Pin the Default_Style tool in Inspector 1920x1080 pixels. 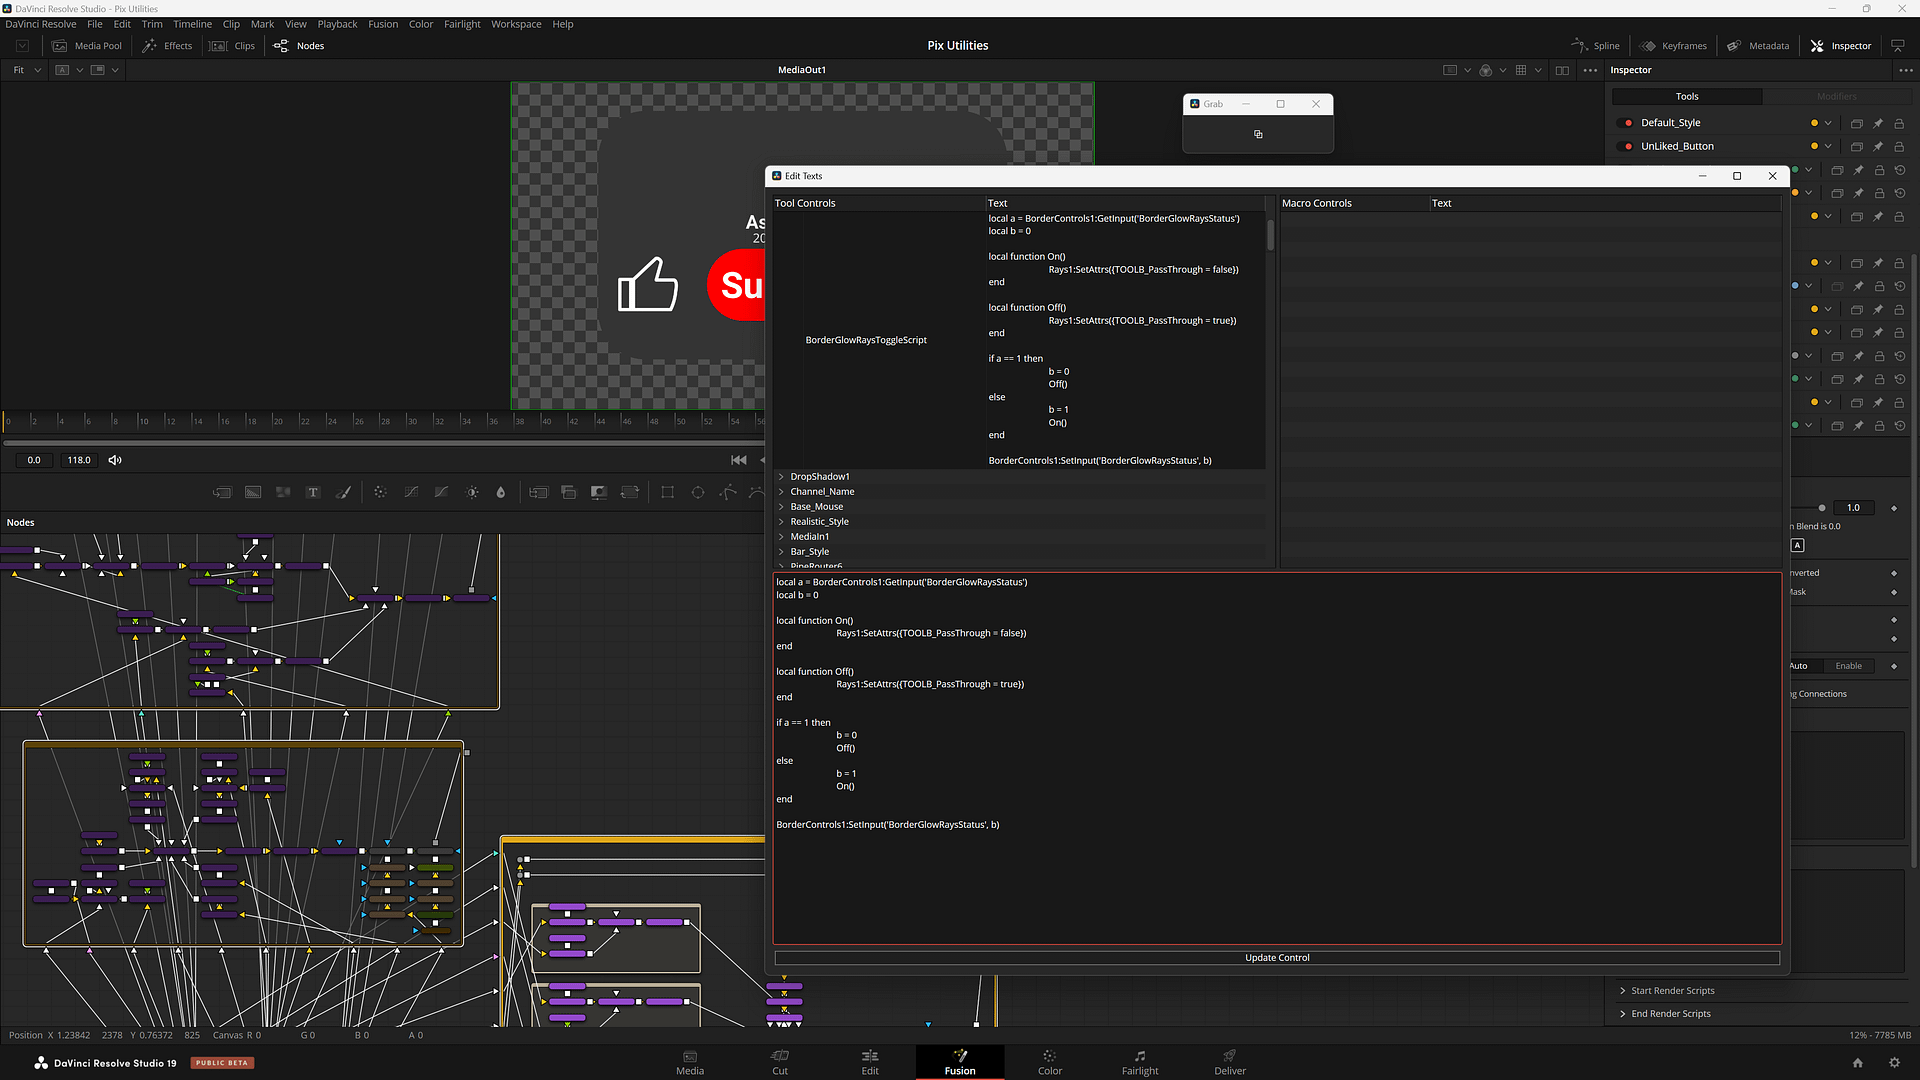[x=1878, y=123]
